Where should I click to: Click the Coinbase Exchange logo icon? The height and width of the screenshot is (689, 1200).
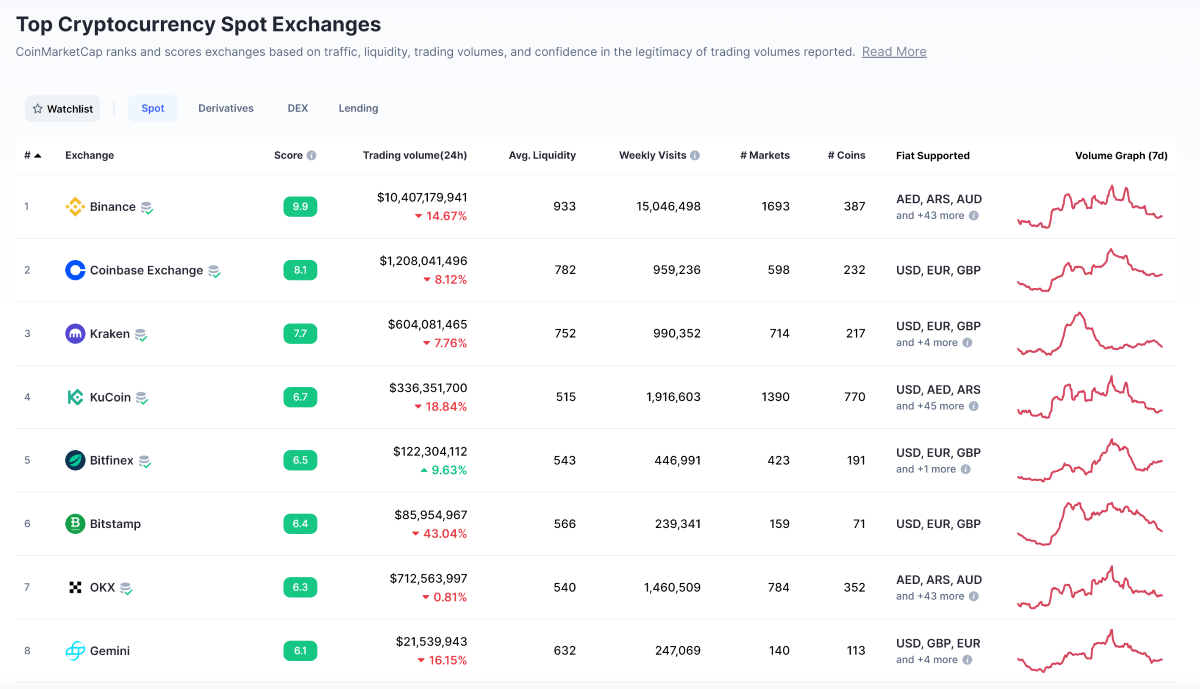[75, 270]
